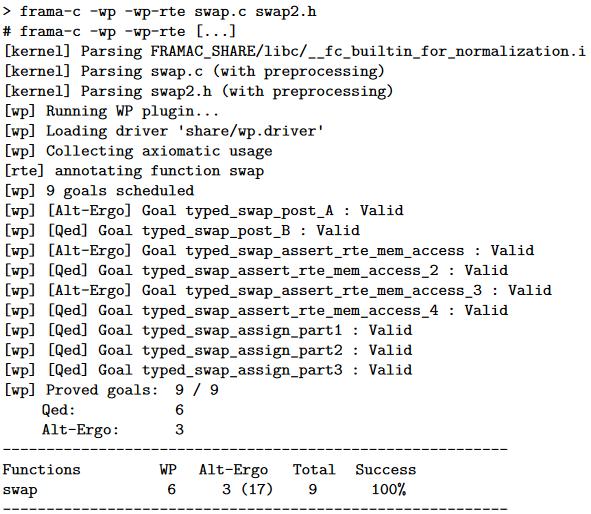591x514 pixels.
Task: Click the frama-c command line prompt
Action: 159,12
